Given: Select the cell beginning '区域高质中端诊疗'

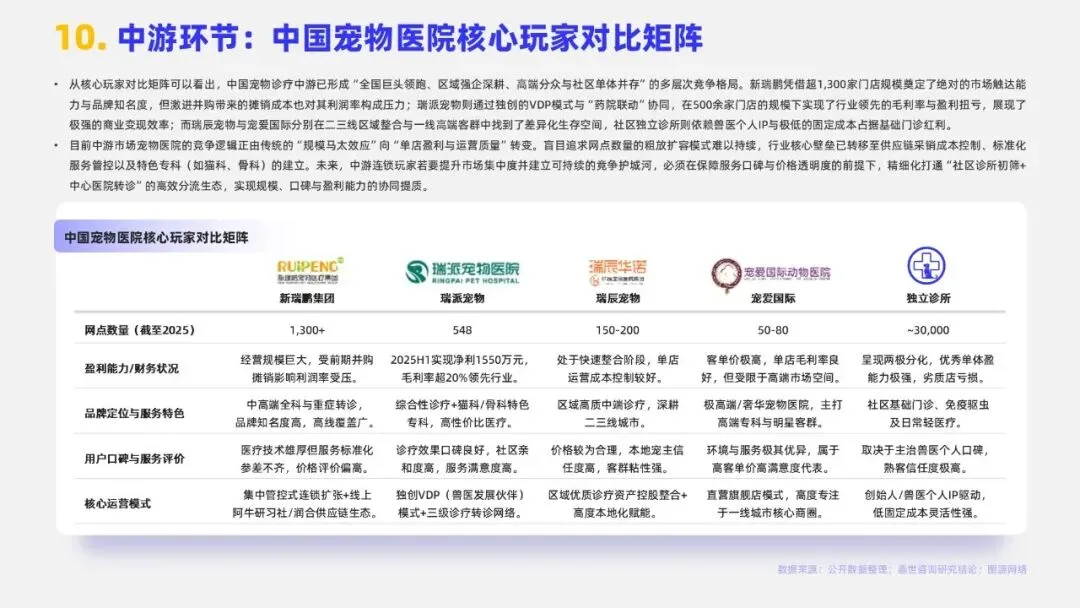Looking at the screenshot, I should [617, 413].
